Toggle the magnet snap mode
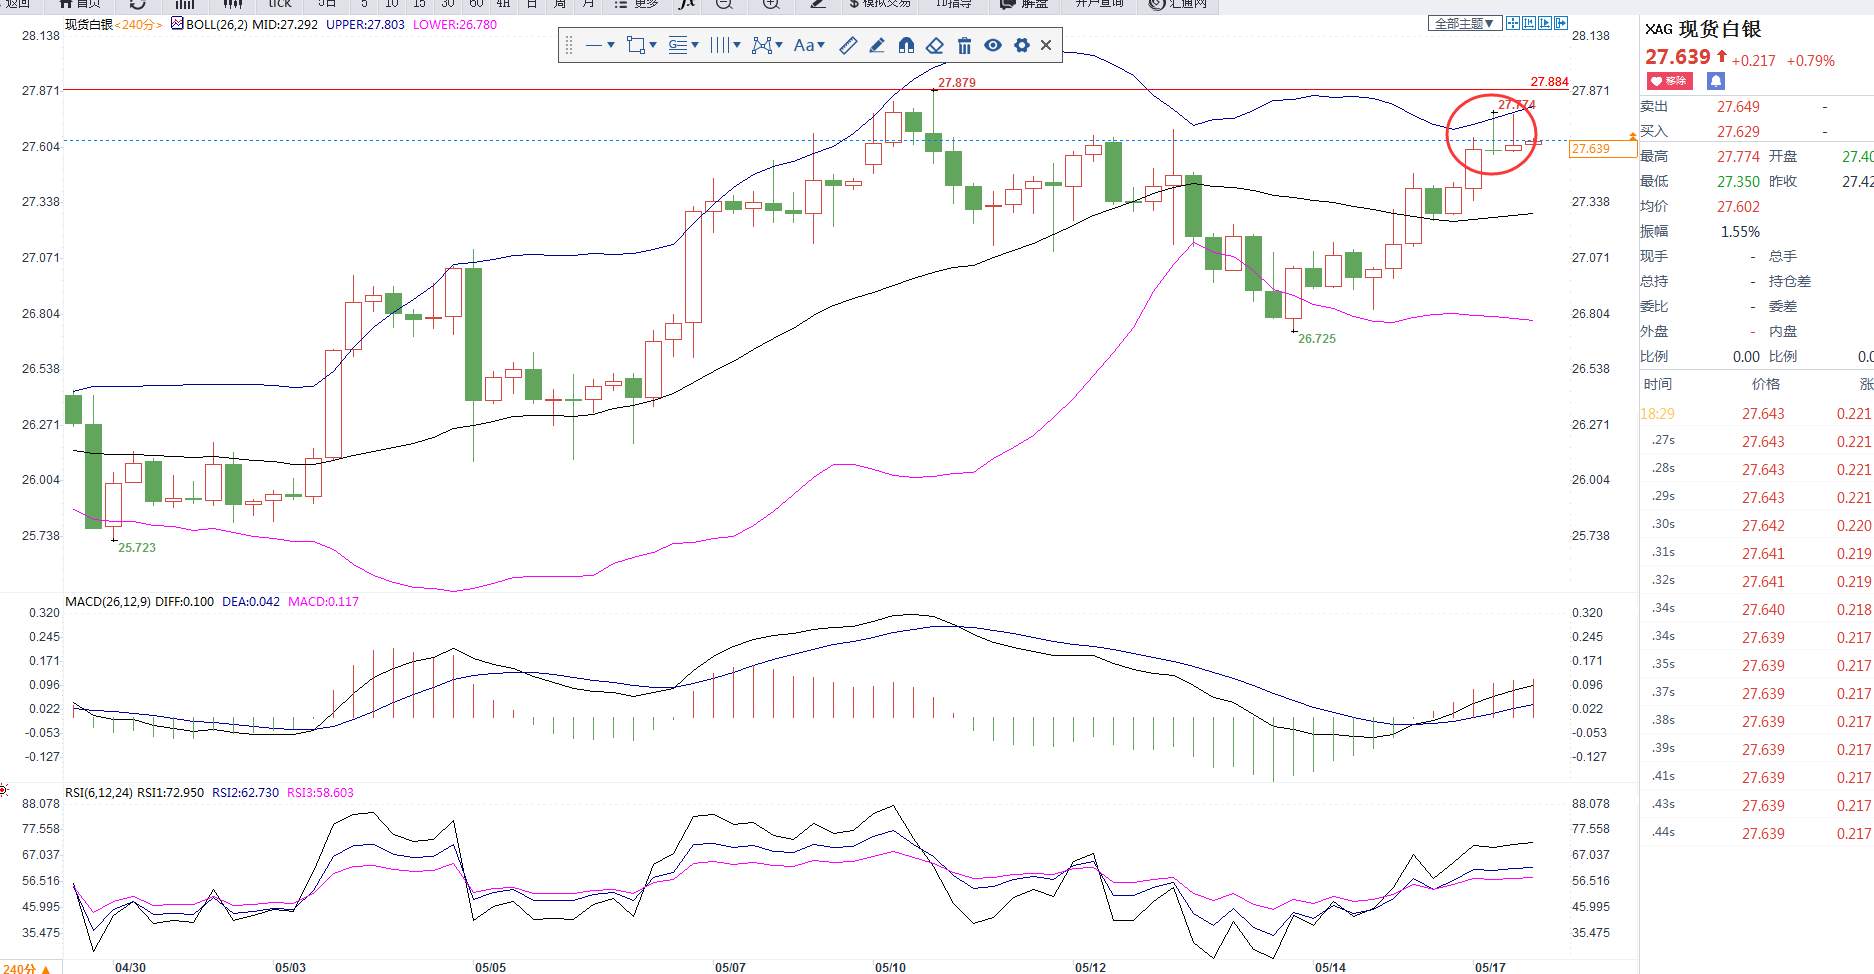The width and height of the screenshot is (1874, 974). [906, 45]
